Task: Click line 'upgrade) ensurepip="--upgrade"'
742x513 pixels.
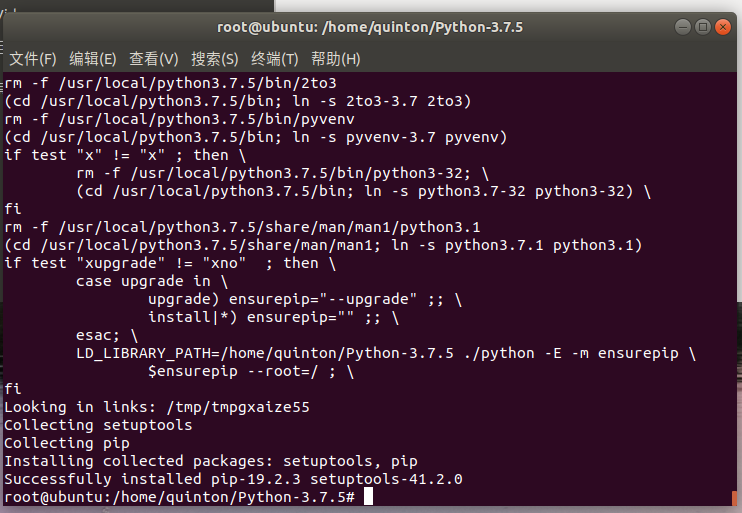Action: pyautogui.click(x=305, y=299)
